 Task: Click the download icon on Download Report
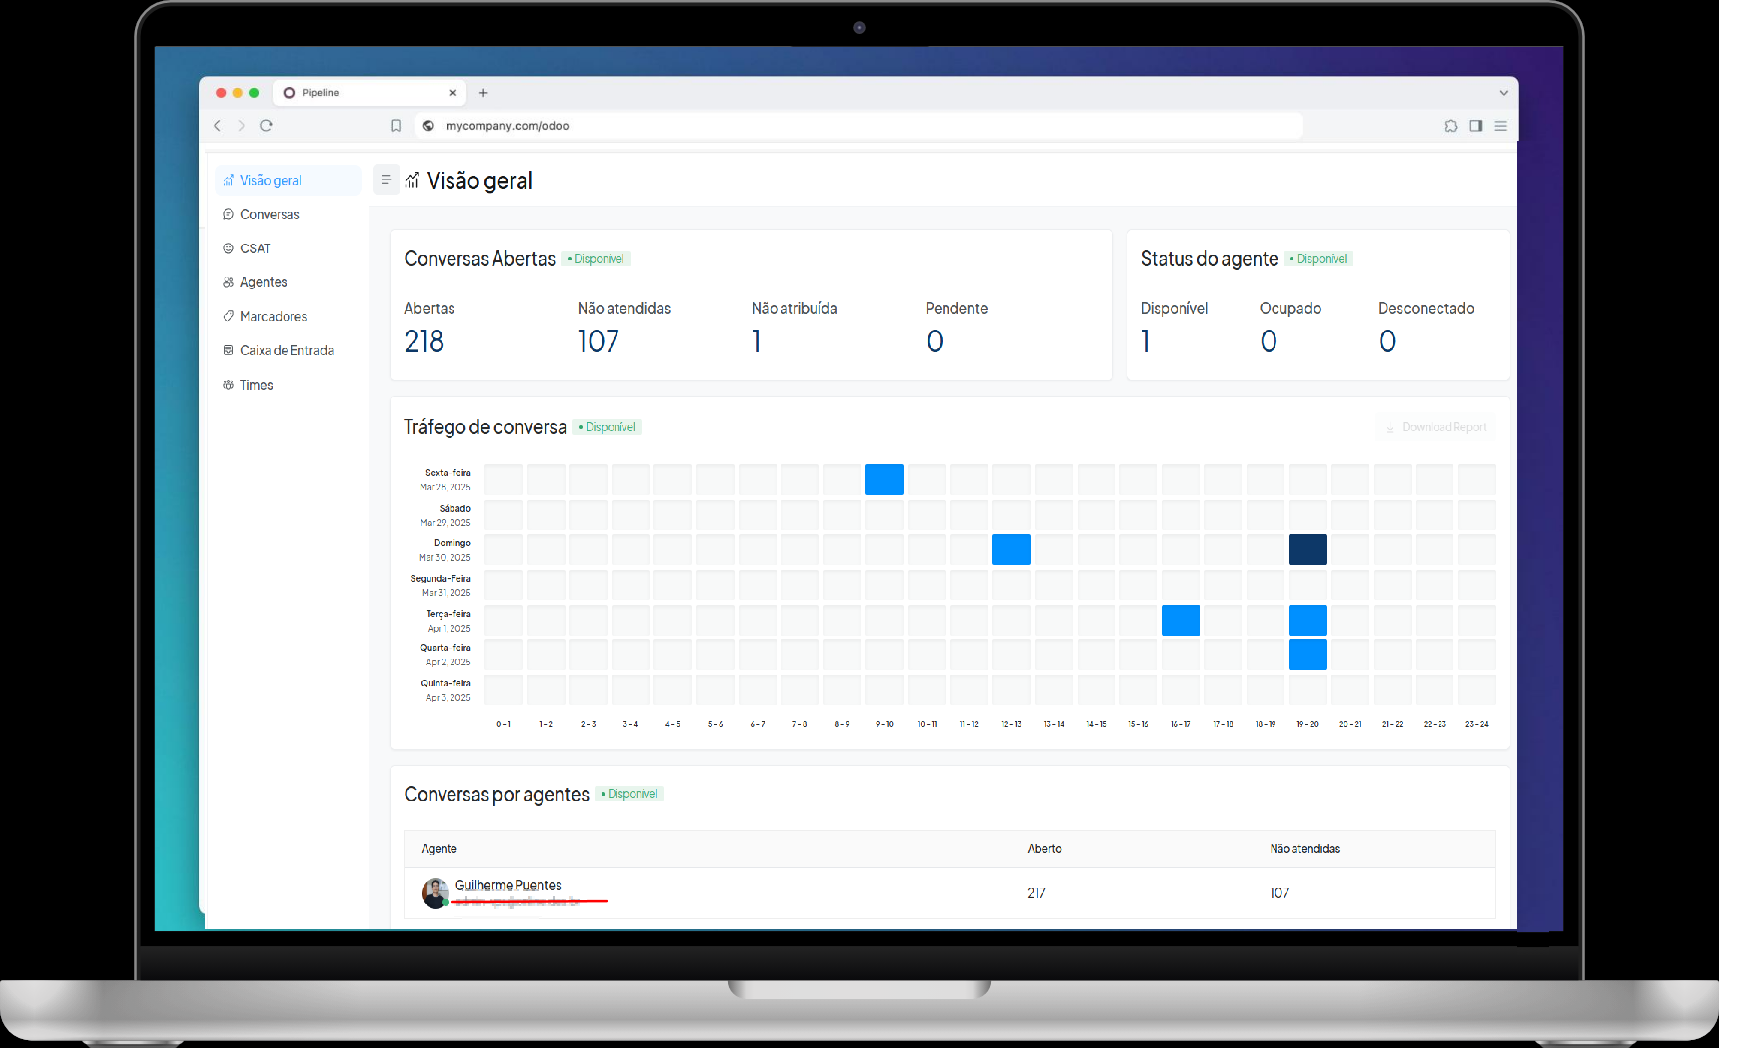tap(1390, 427)
